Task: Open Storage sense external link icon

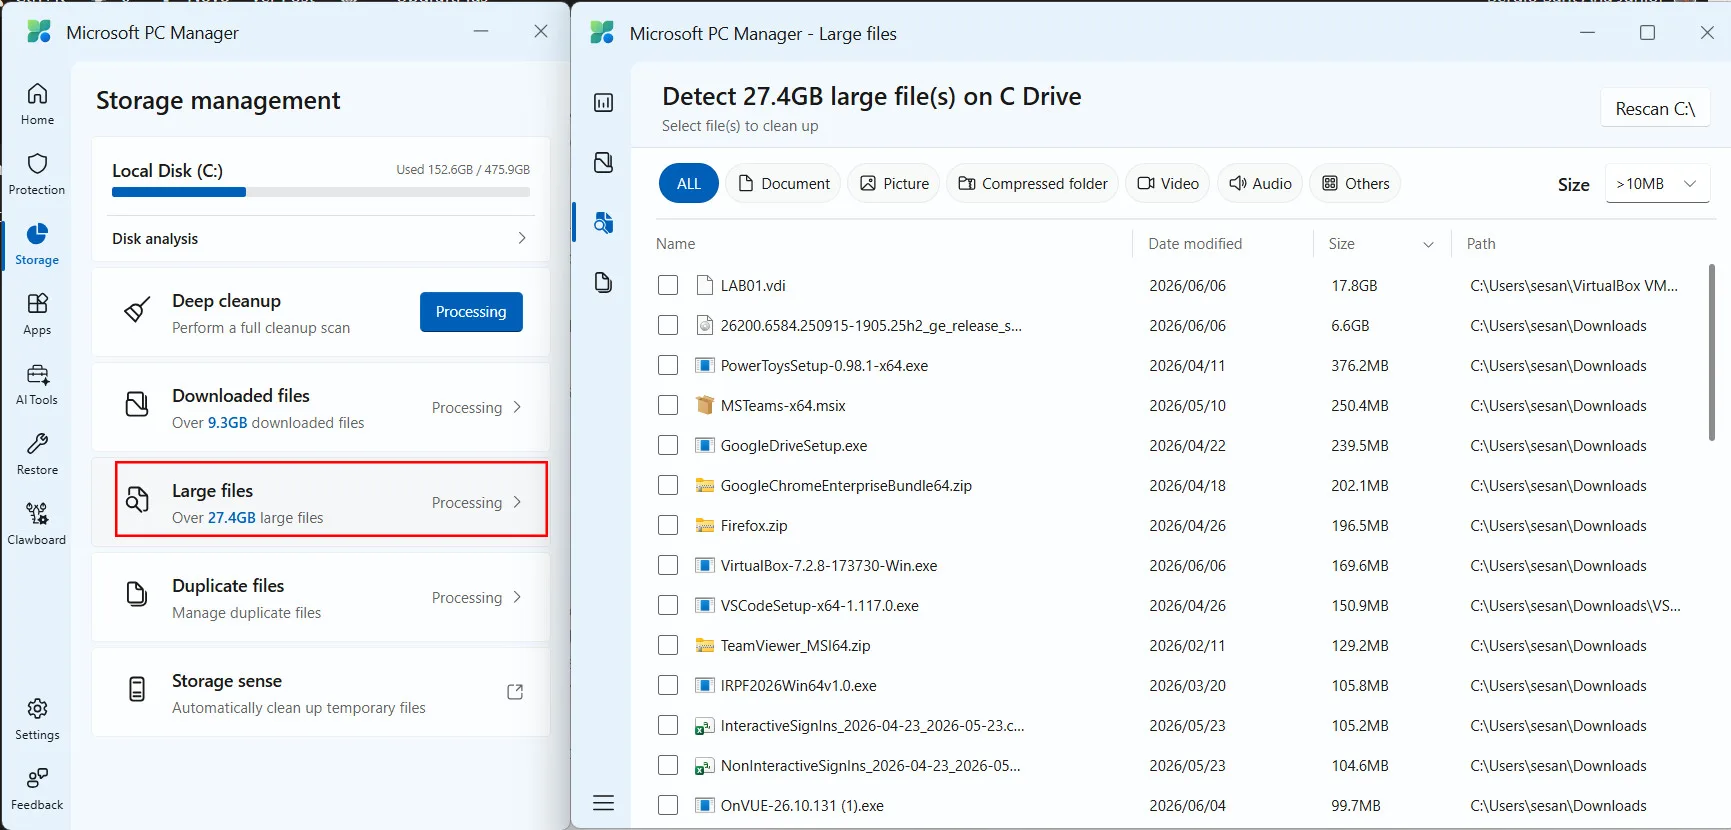Action: click(515, 692)
